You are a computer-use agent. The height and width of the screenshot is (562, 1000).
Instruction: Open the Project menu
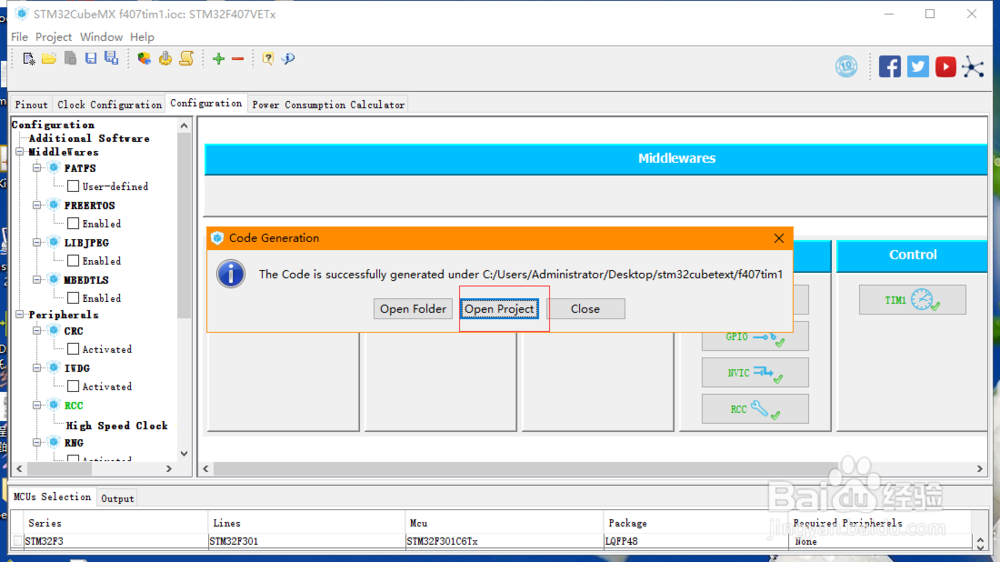54,37
